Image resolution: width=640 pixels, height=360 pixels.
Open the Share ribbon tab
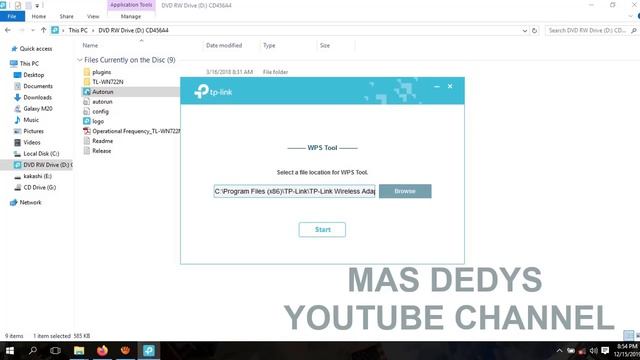[67, 16]
